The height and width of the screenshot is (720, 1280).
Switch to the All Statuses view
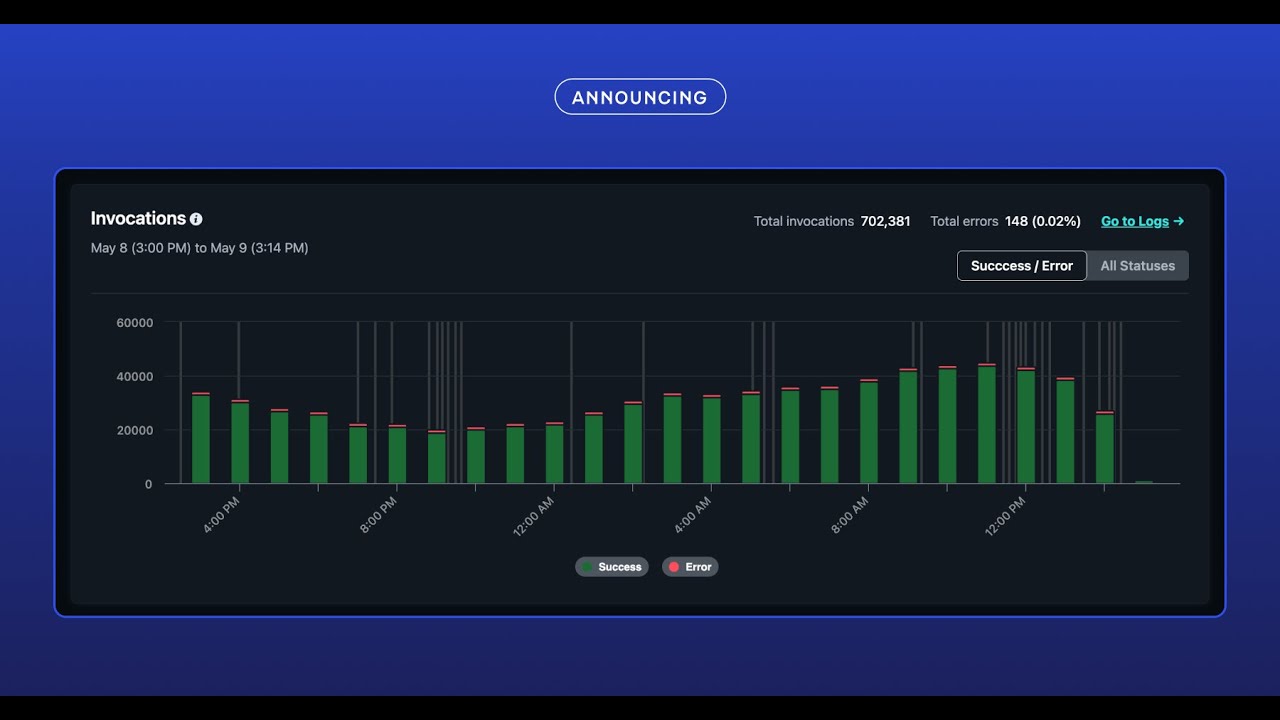click(1138, 266)
